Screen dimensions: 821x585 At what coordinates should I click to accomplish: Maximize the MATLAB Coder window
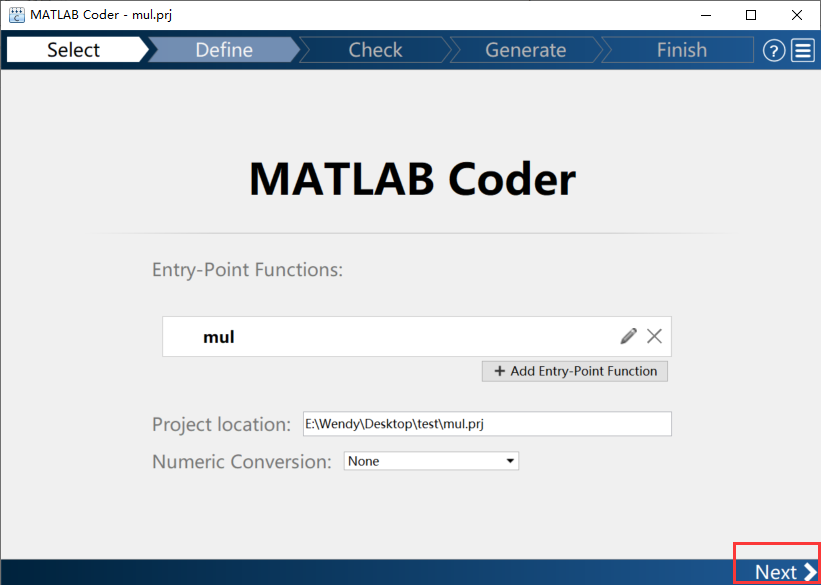(x=751, y=15)
